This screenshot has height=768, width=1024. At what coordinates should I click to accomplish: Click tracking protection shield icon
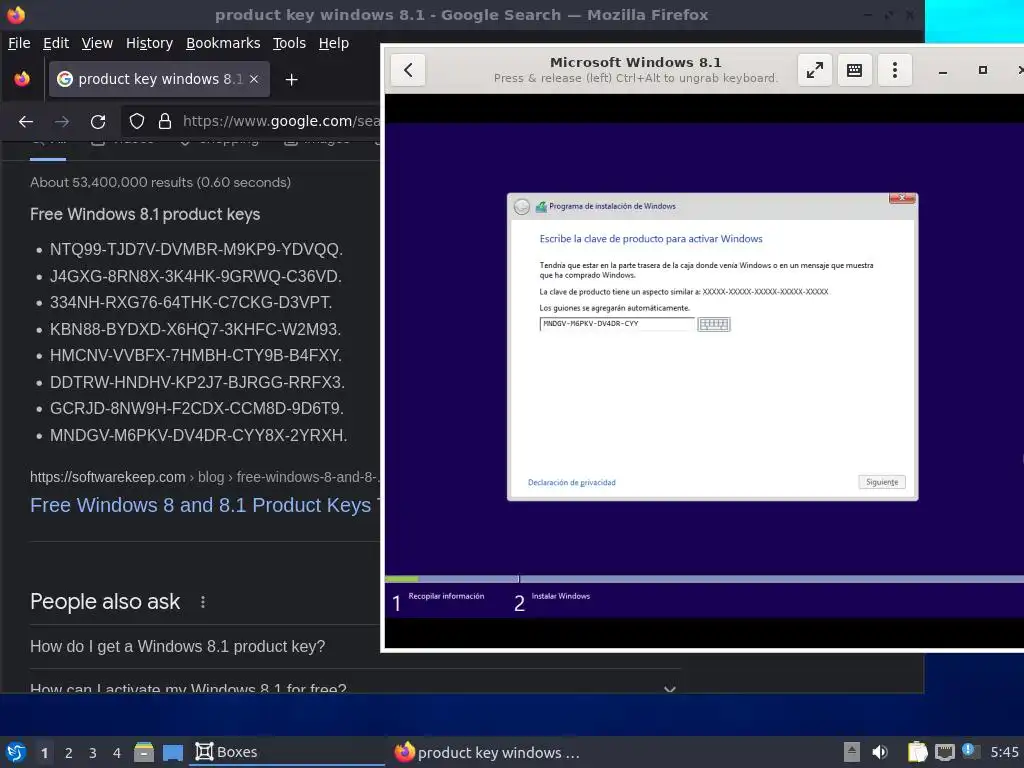coord(136,121)
